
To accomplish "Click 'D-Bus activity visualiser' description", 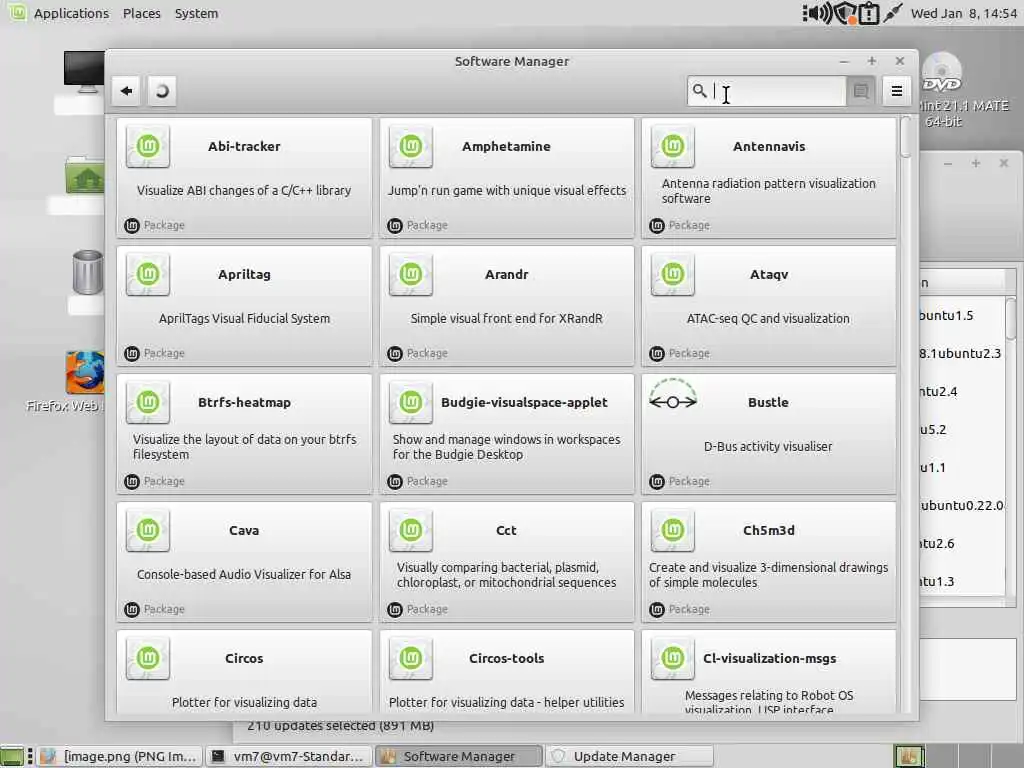I will pyautogui.click(x=768, y=446).
